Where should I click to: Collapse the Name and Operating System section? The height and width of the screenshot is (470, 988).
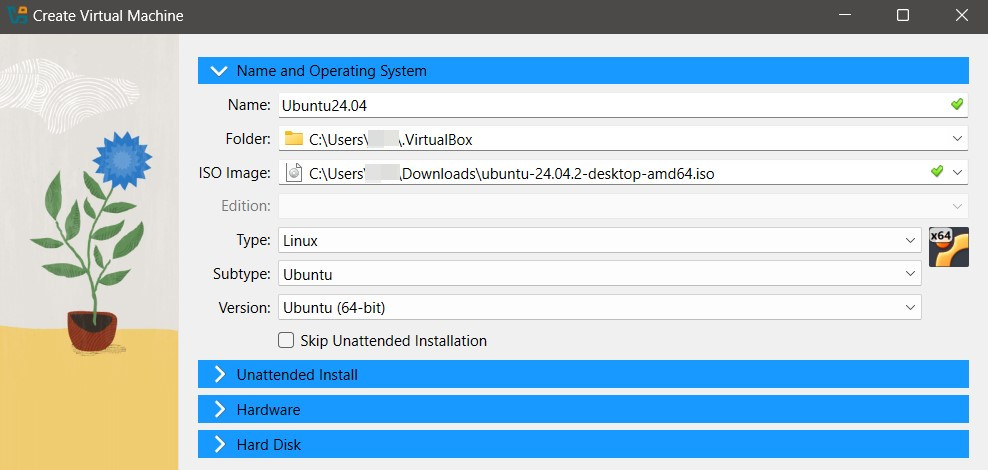pyautogui.click(x=220, y=71)
